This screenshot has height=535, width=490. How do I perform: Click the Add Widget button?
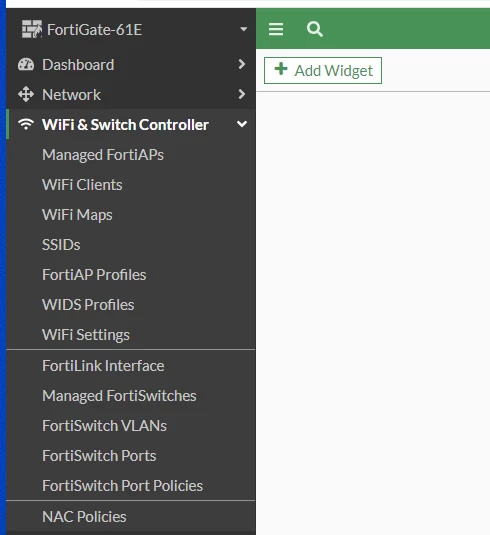[323, 71]
